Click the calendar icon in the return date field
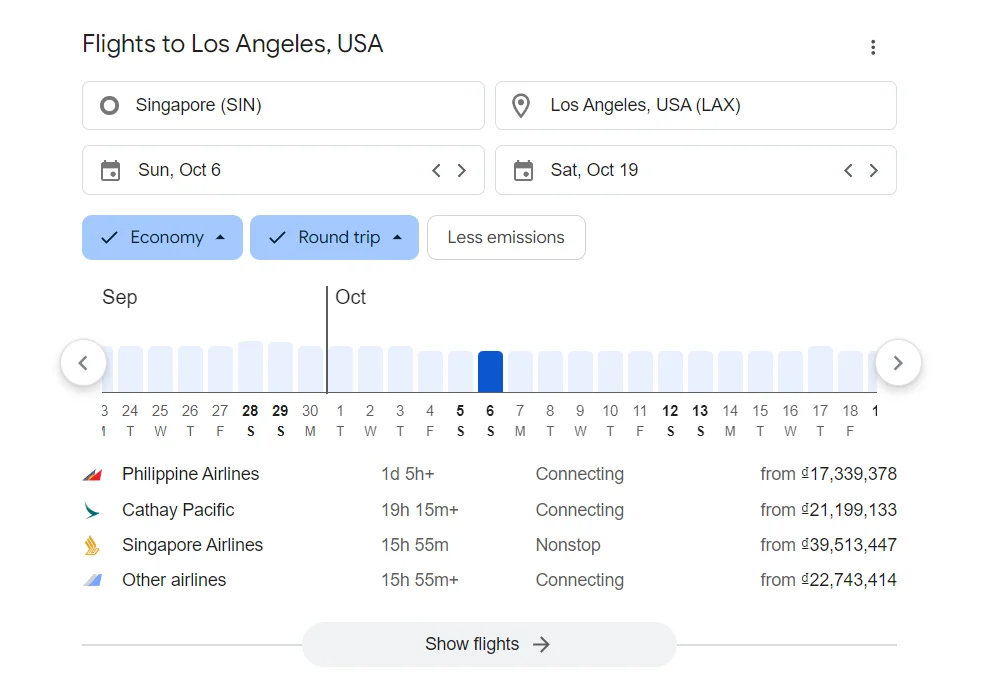 tap(523, 170)
